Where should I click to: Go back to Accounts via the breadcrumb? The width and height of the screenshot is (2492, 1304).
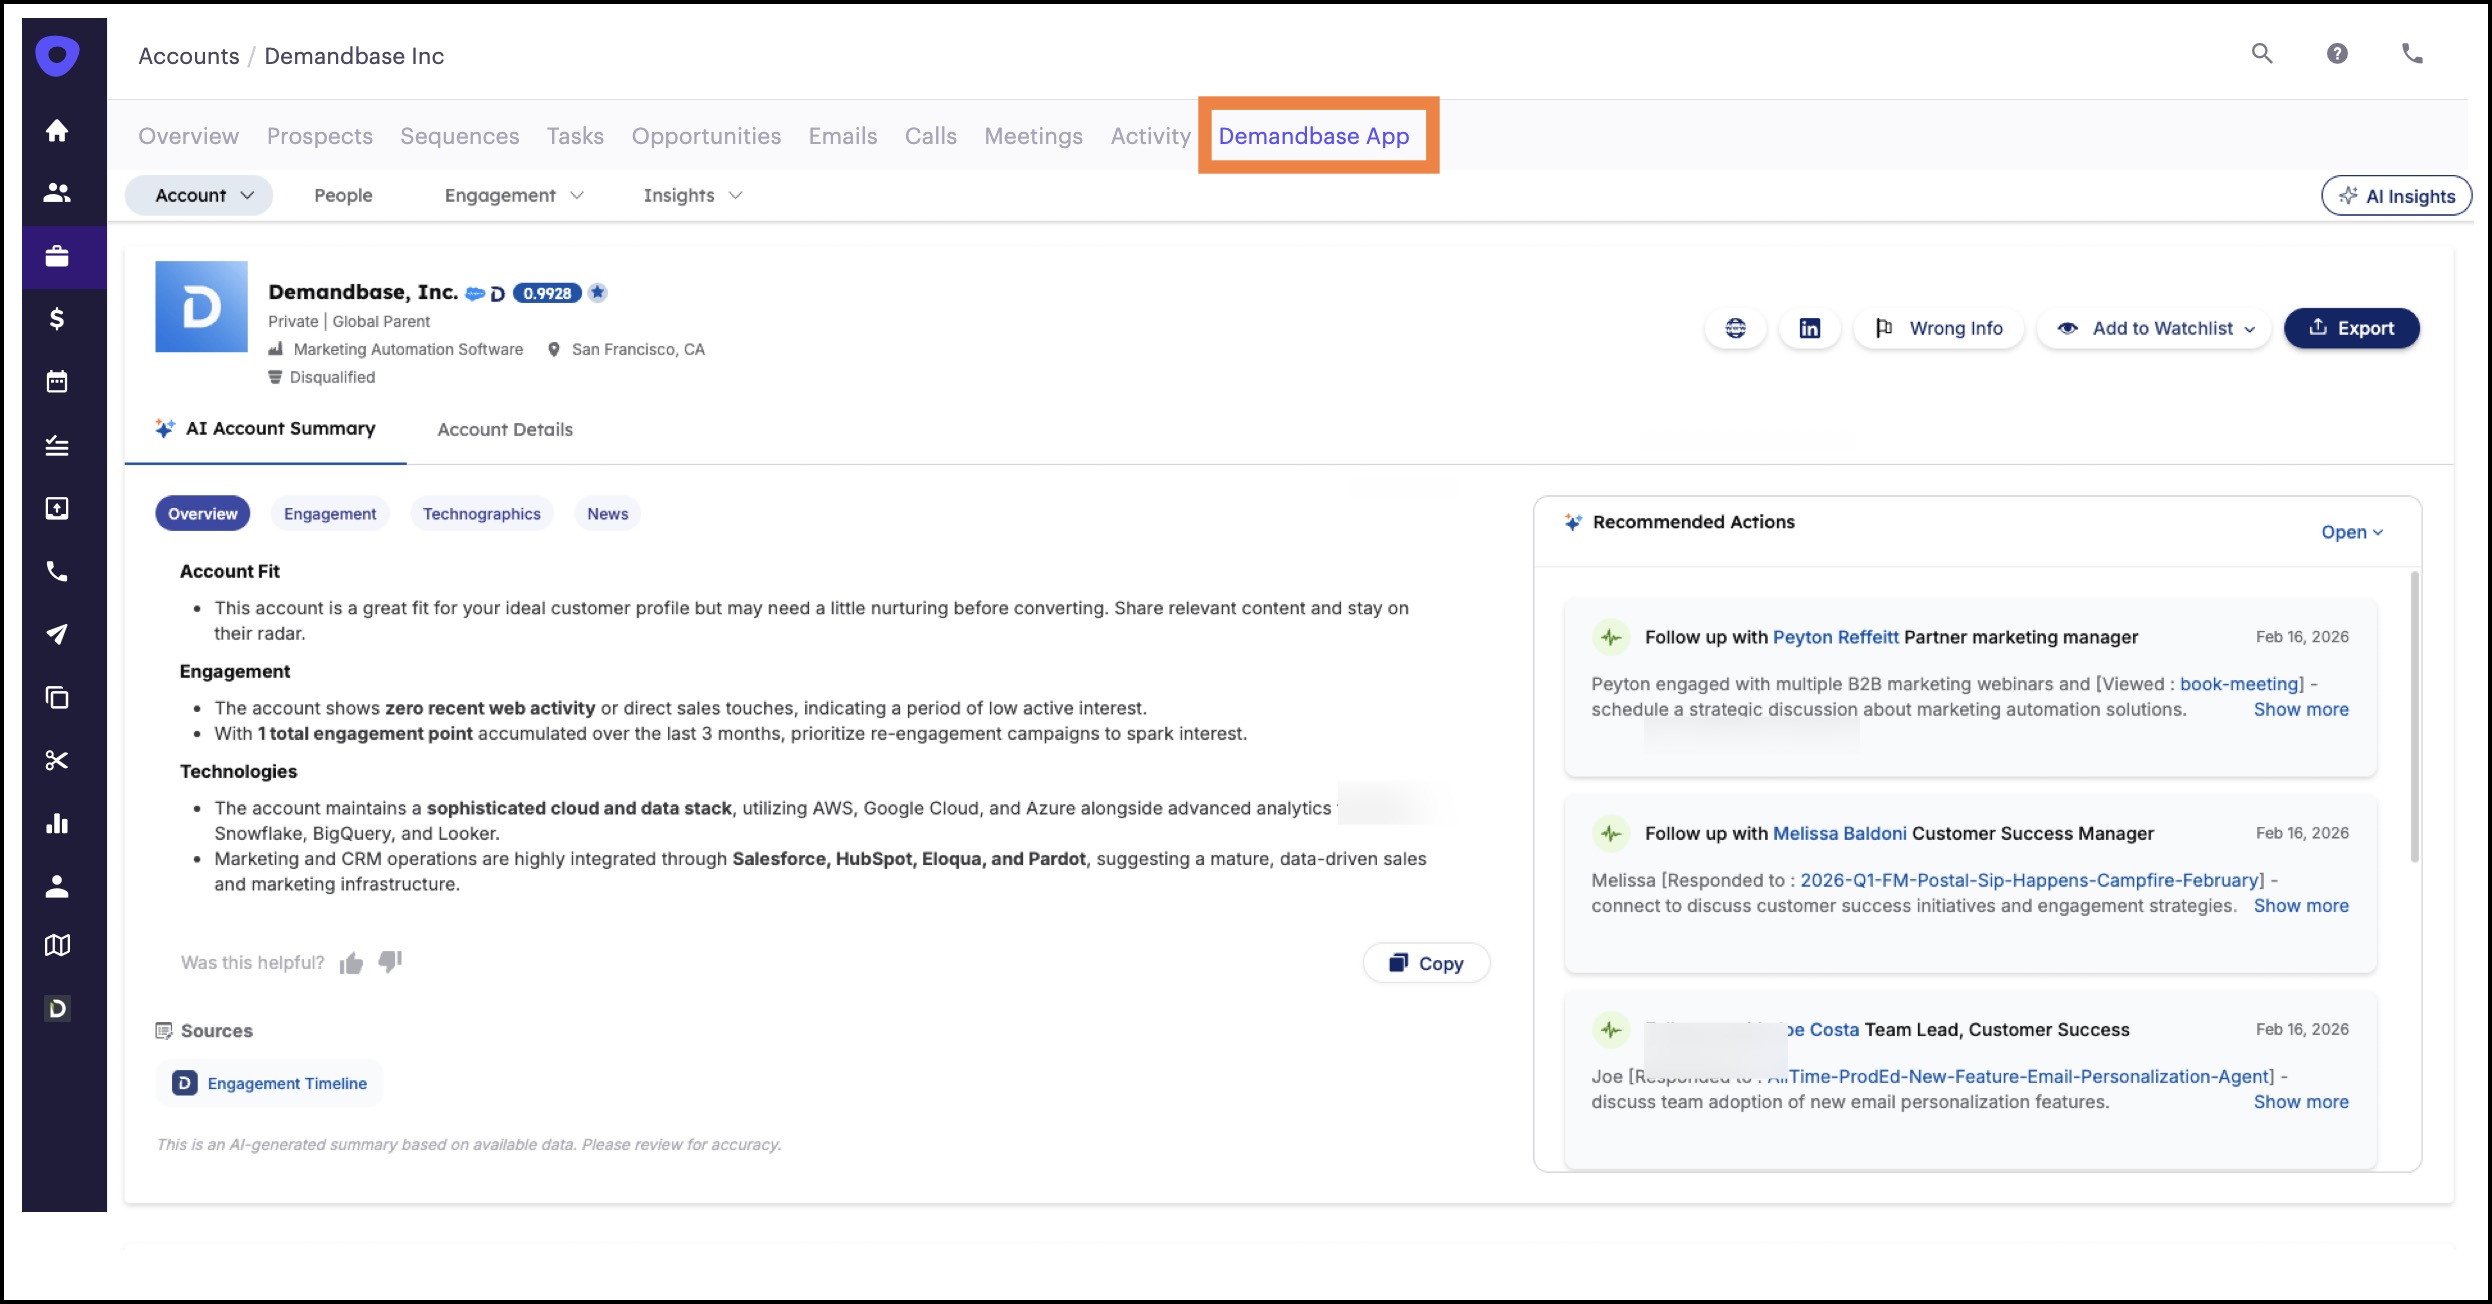[189, 56]
